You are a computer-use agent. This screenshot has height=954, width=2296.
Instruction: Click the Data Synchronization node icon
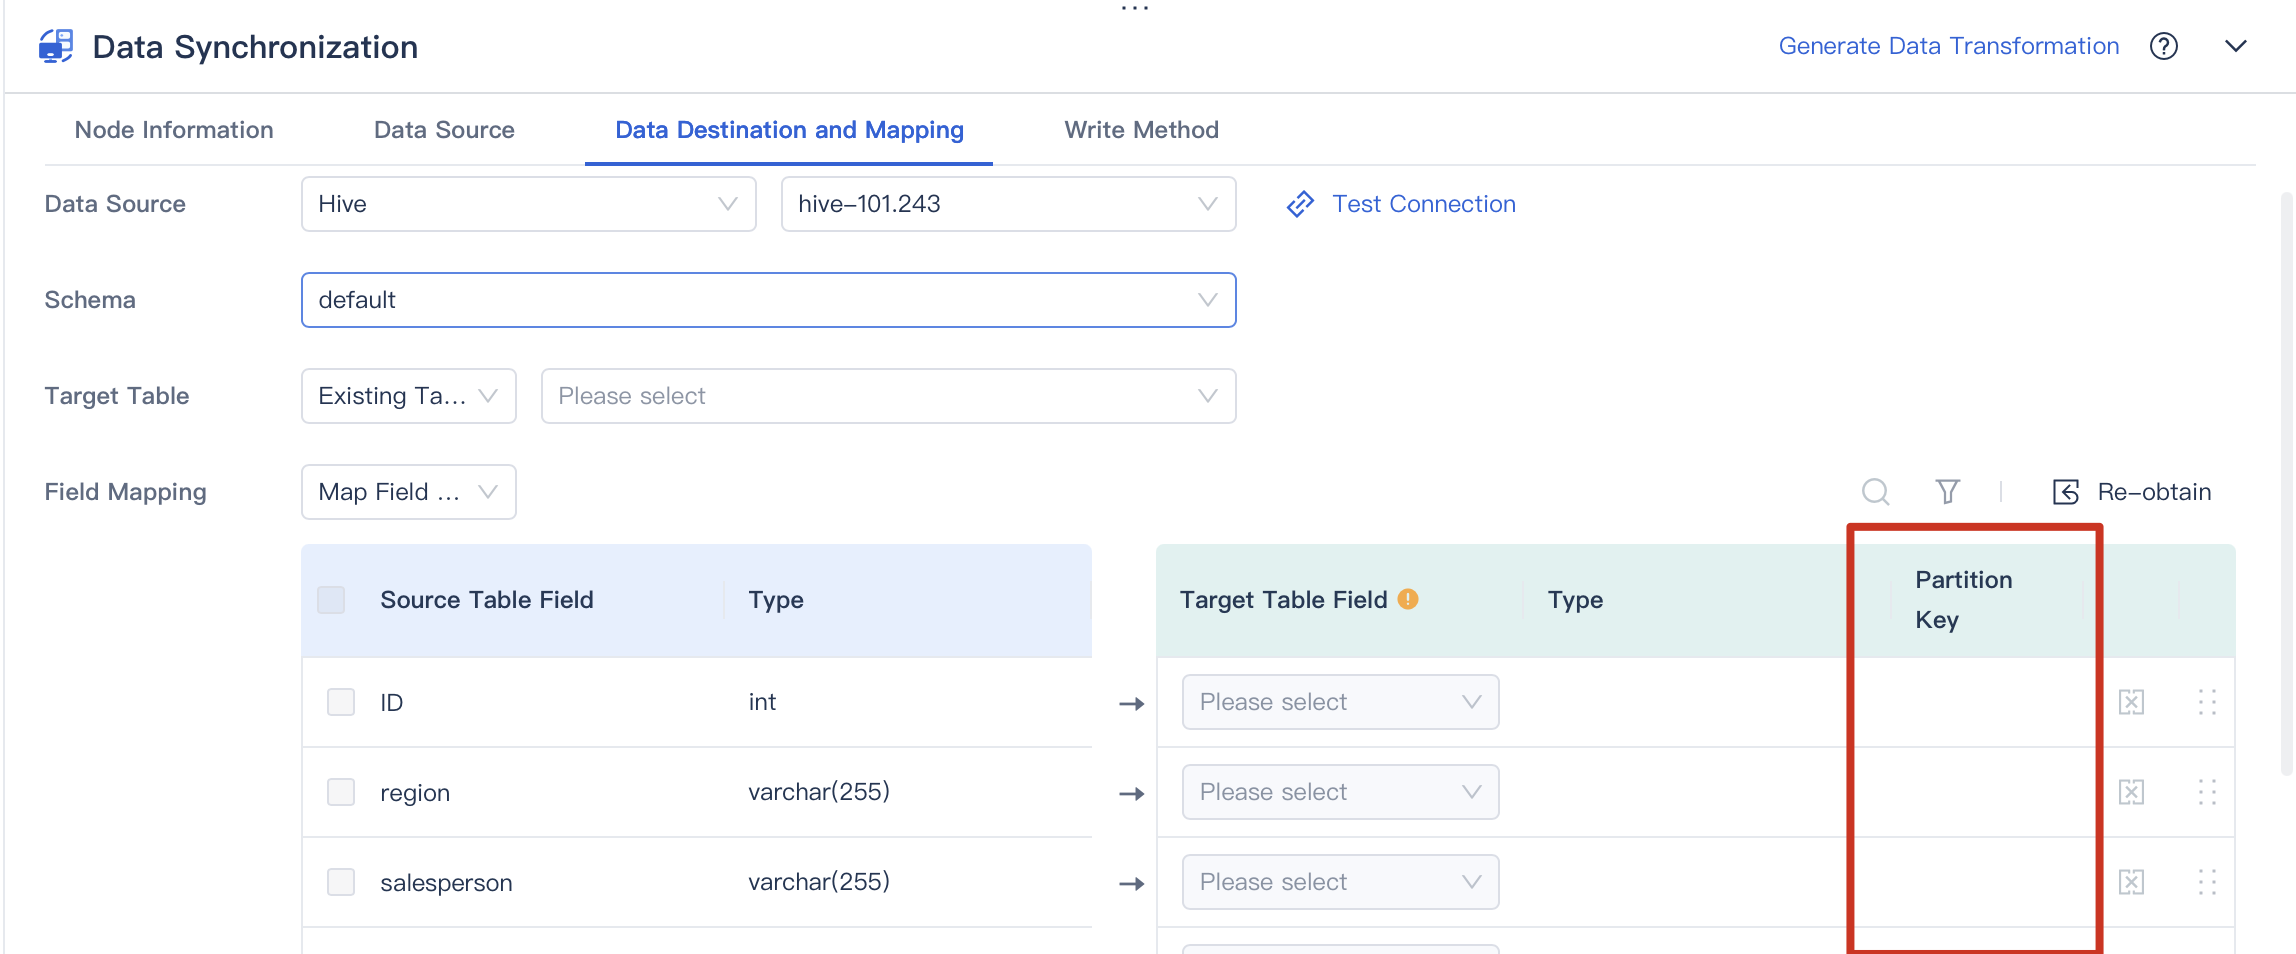click(56, 46)
